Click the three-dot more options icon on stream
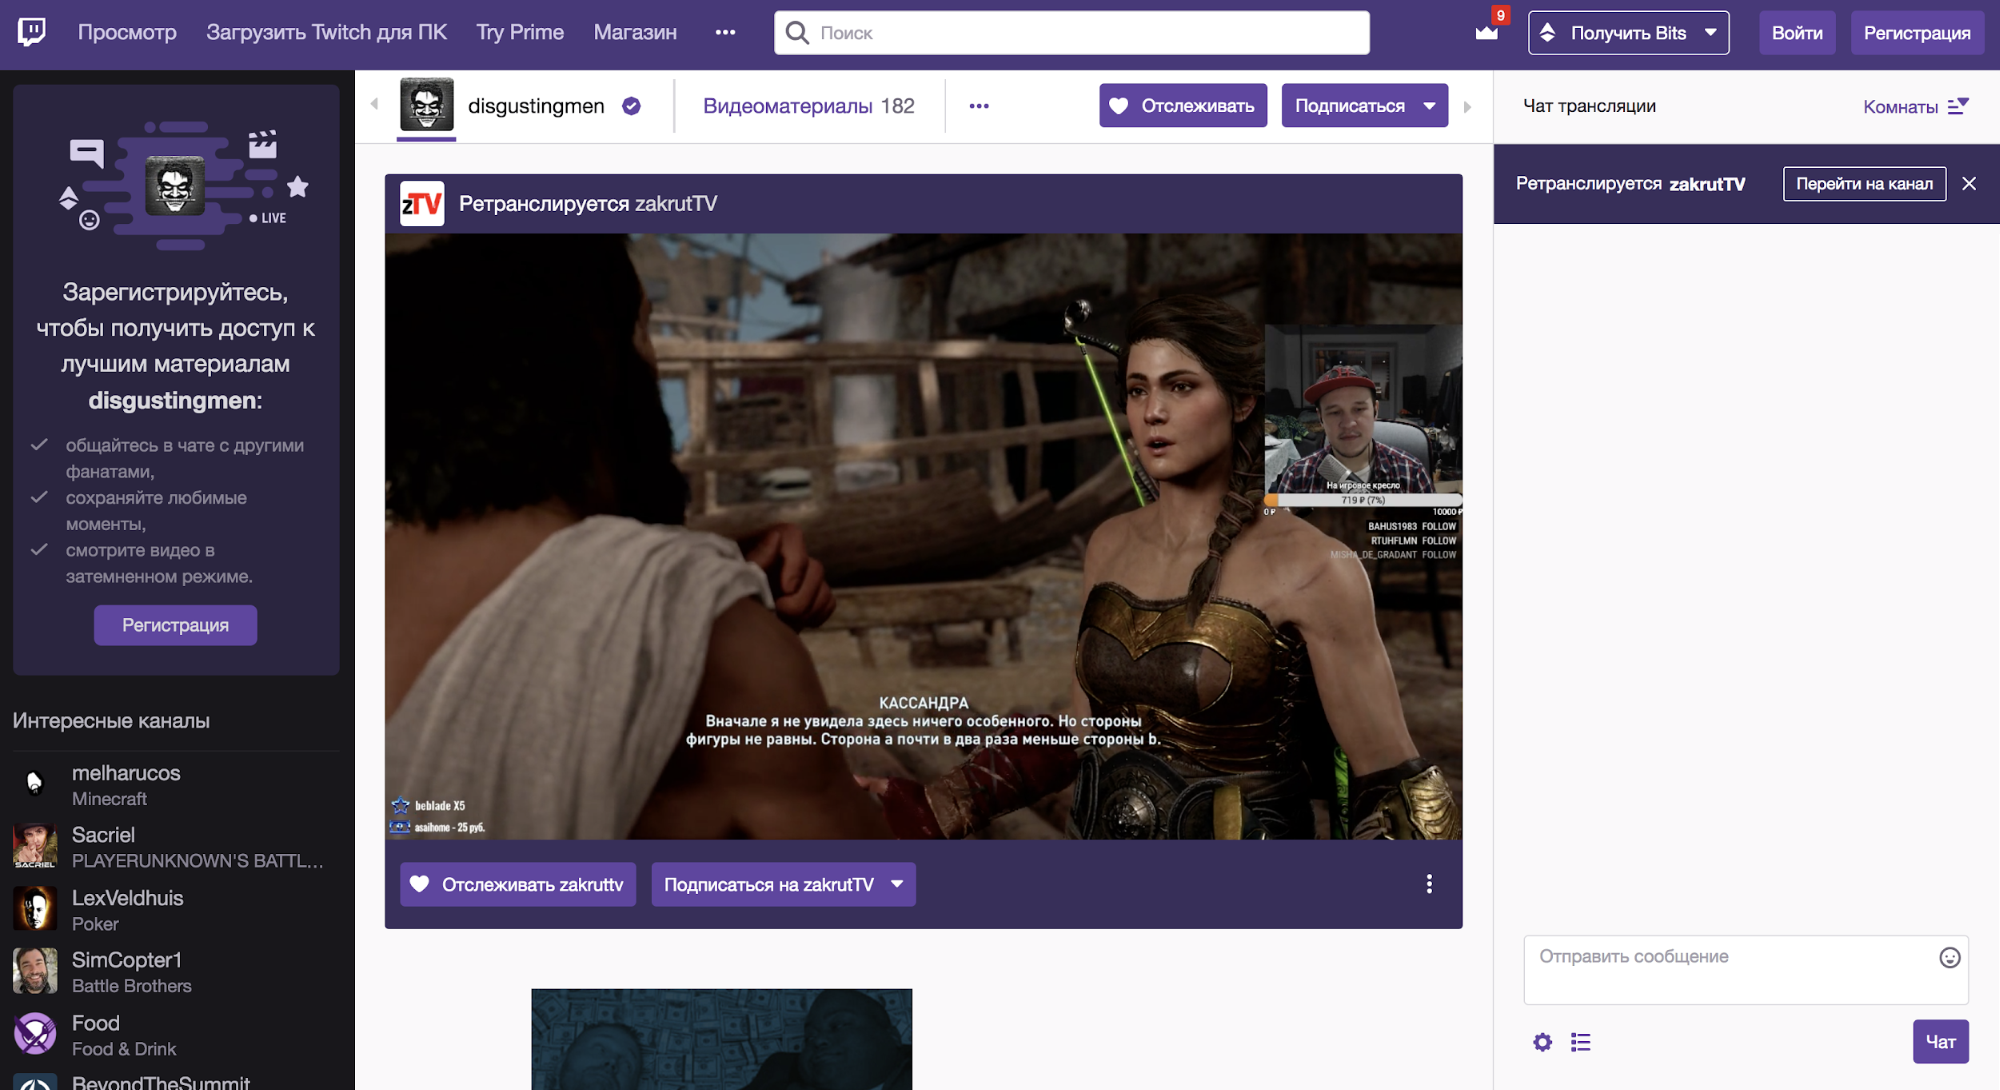2000x1090 pixels. pyautogui.click(x=1430, y=885)
